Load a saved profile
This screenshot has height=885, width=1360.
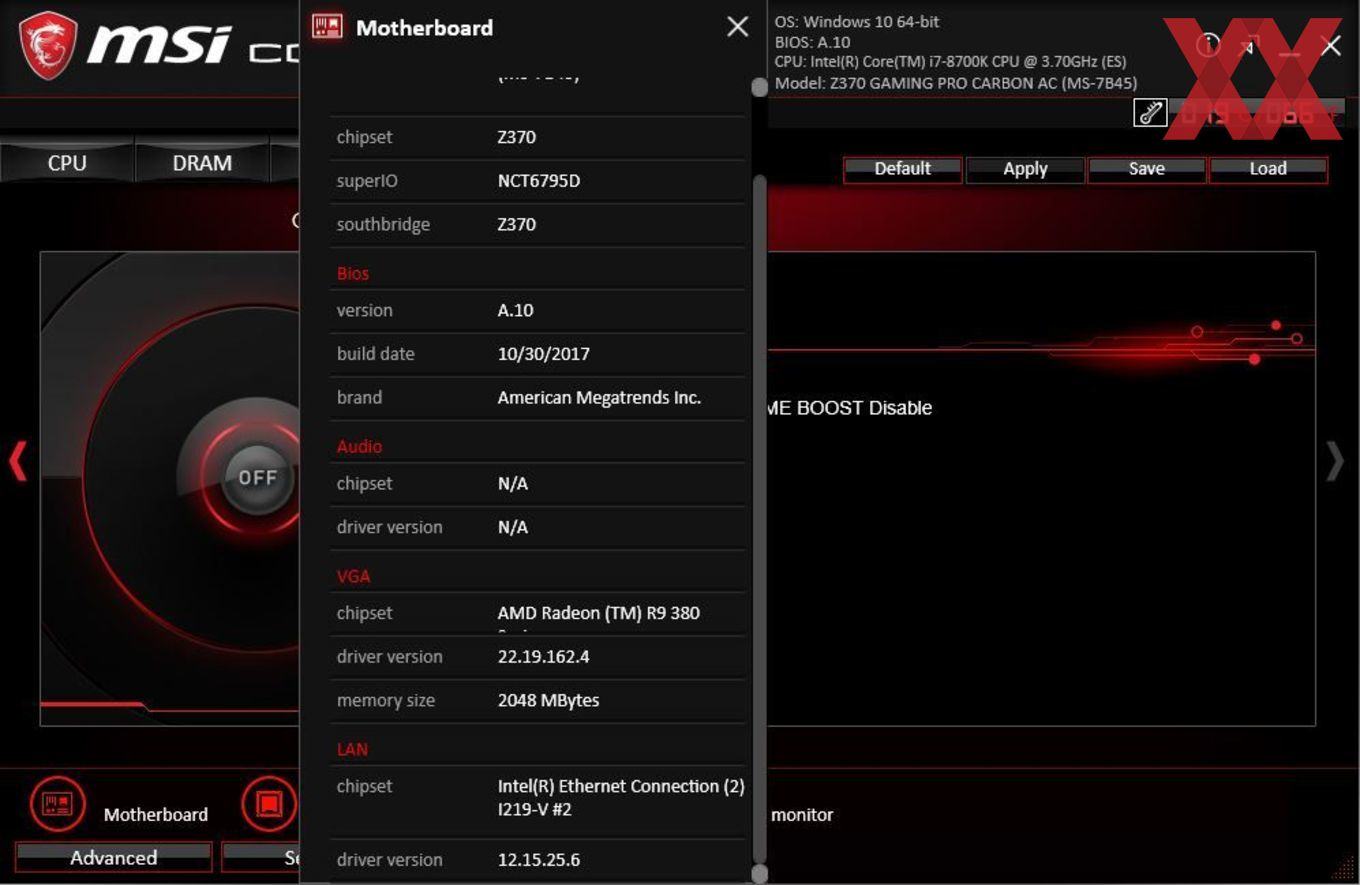pos(1268,169)
